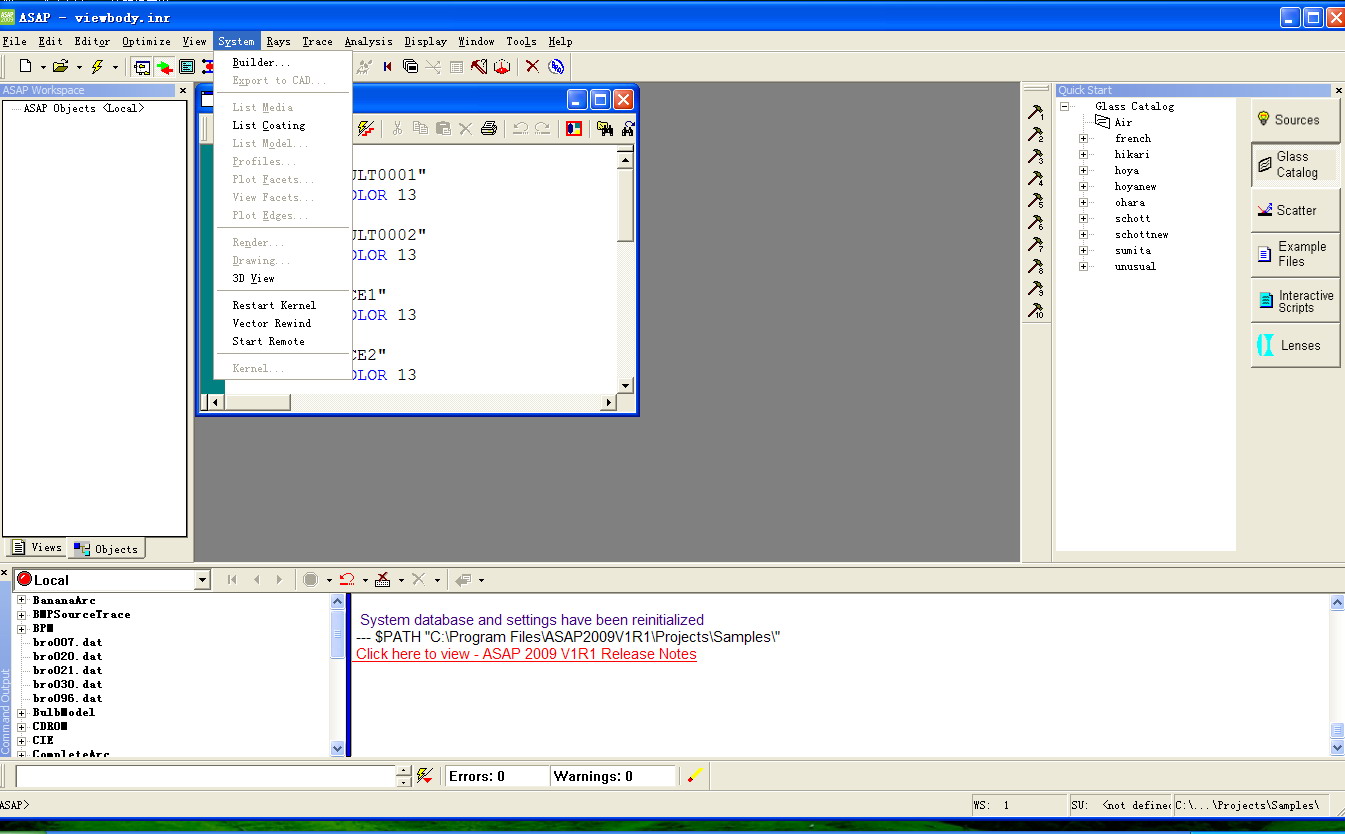Image resolution: width=1345 pixels, height=834 pixels.
Task: Click hammer icon number 1 in the strip
Action: (1036, 112)
